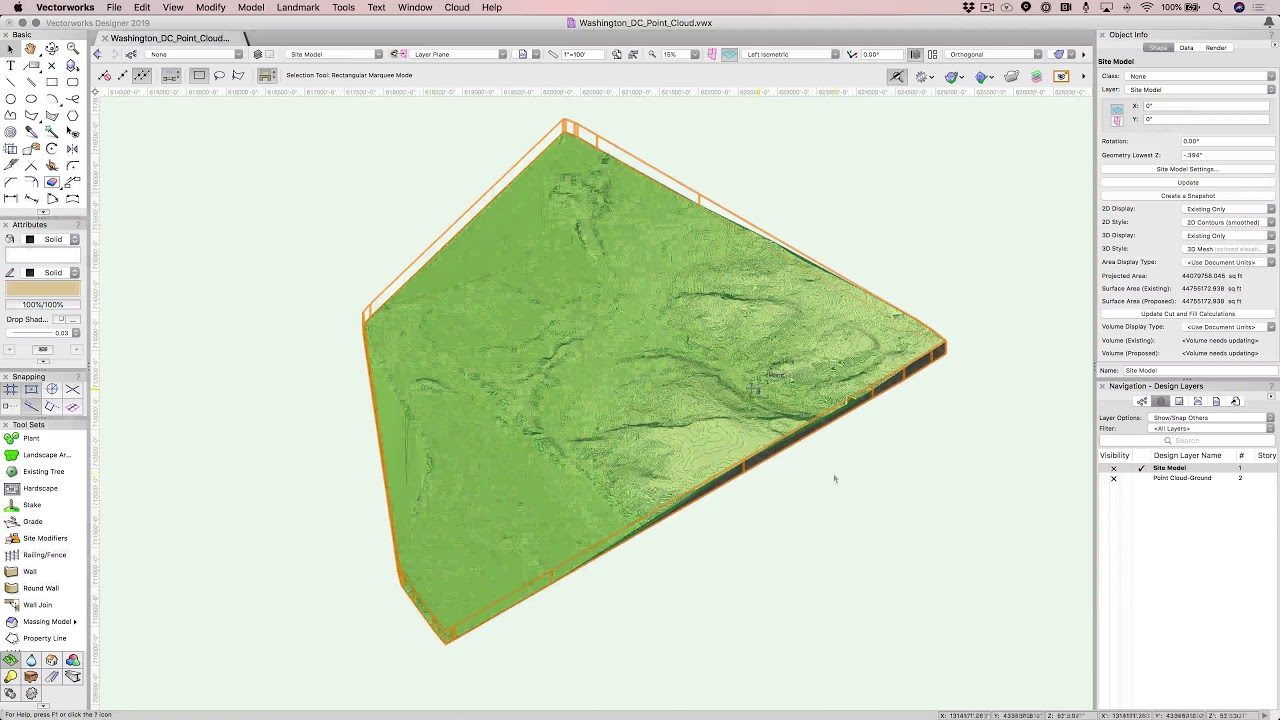
Task: Open the Classes tab icon in Navigation
Action: (x=1142, y=401)
